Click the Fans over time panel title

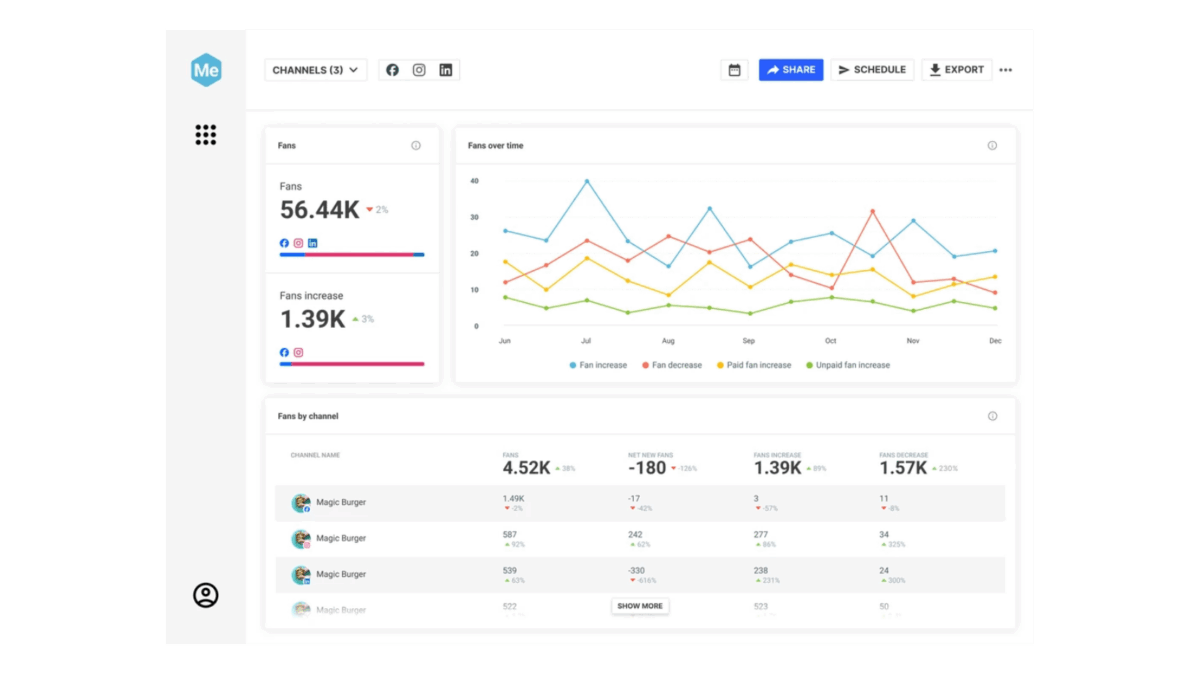click(496, 146)
